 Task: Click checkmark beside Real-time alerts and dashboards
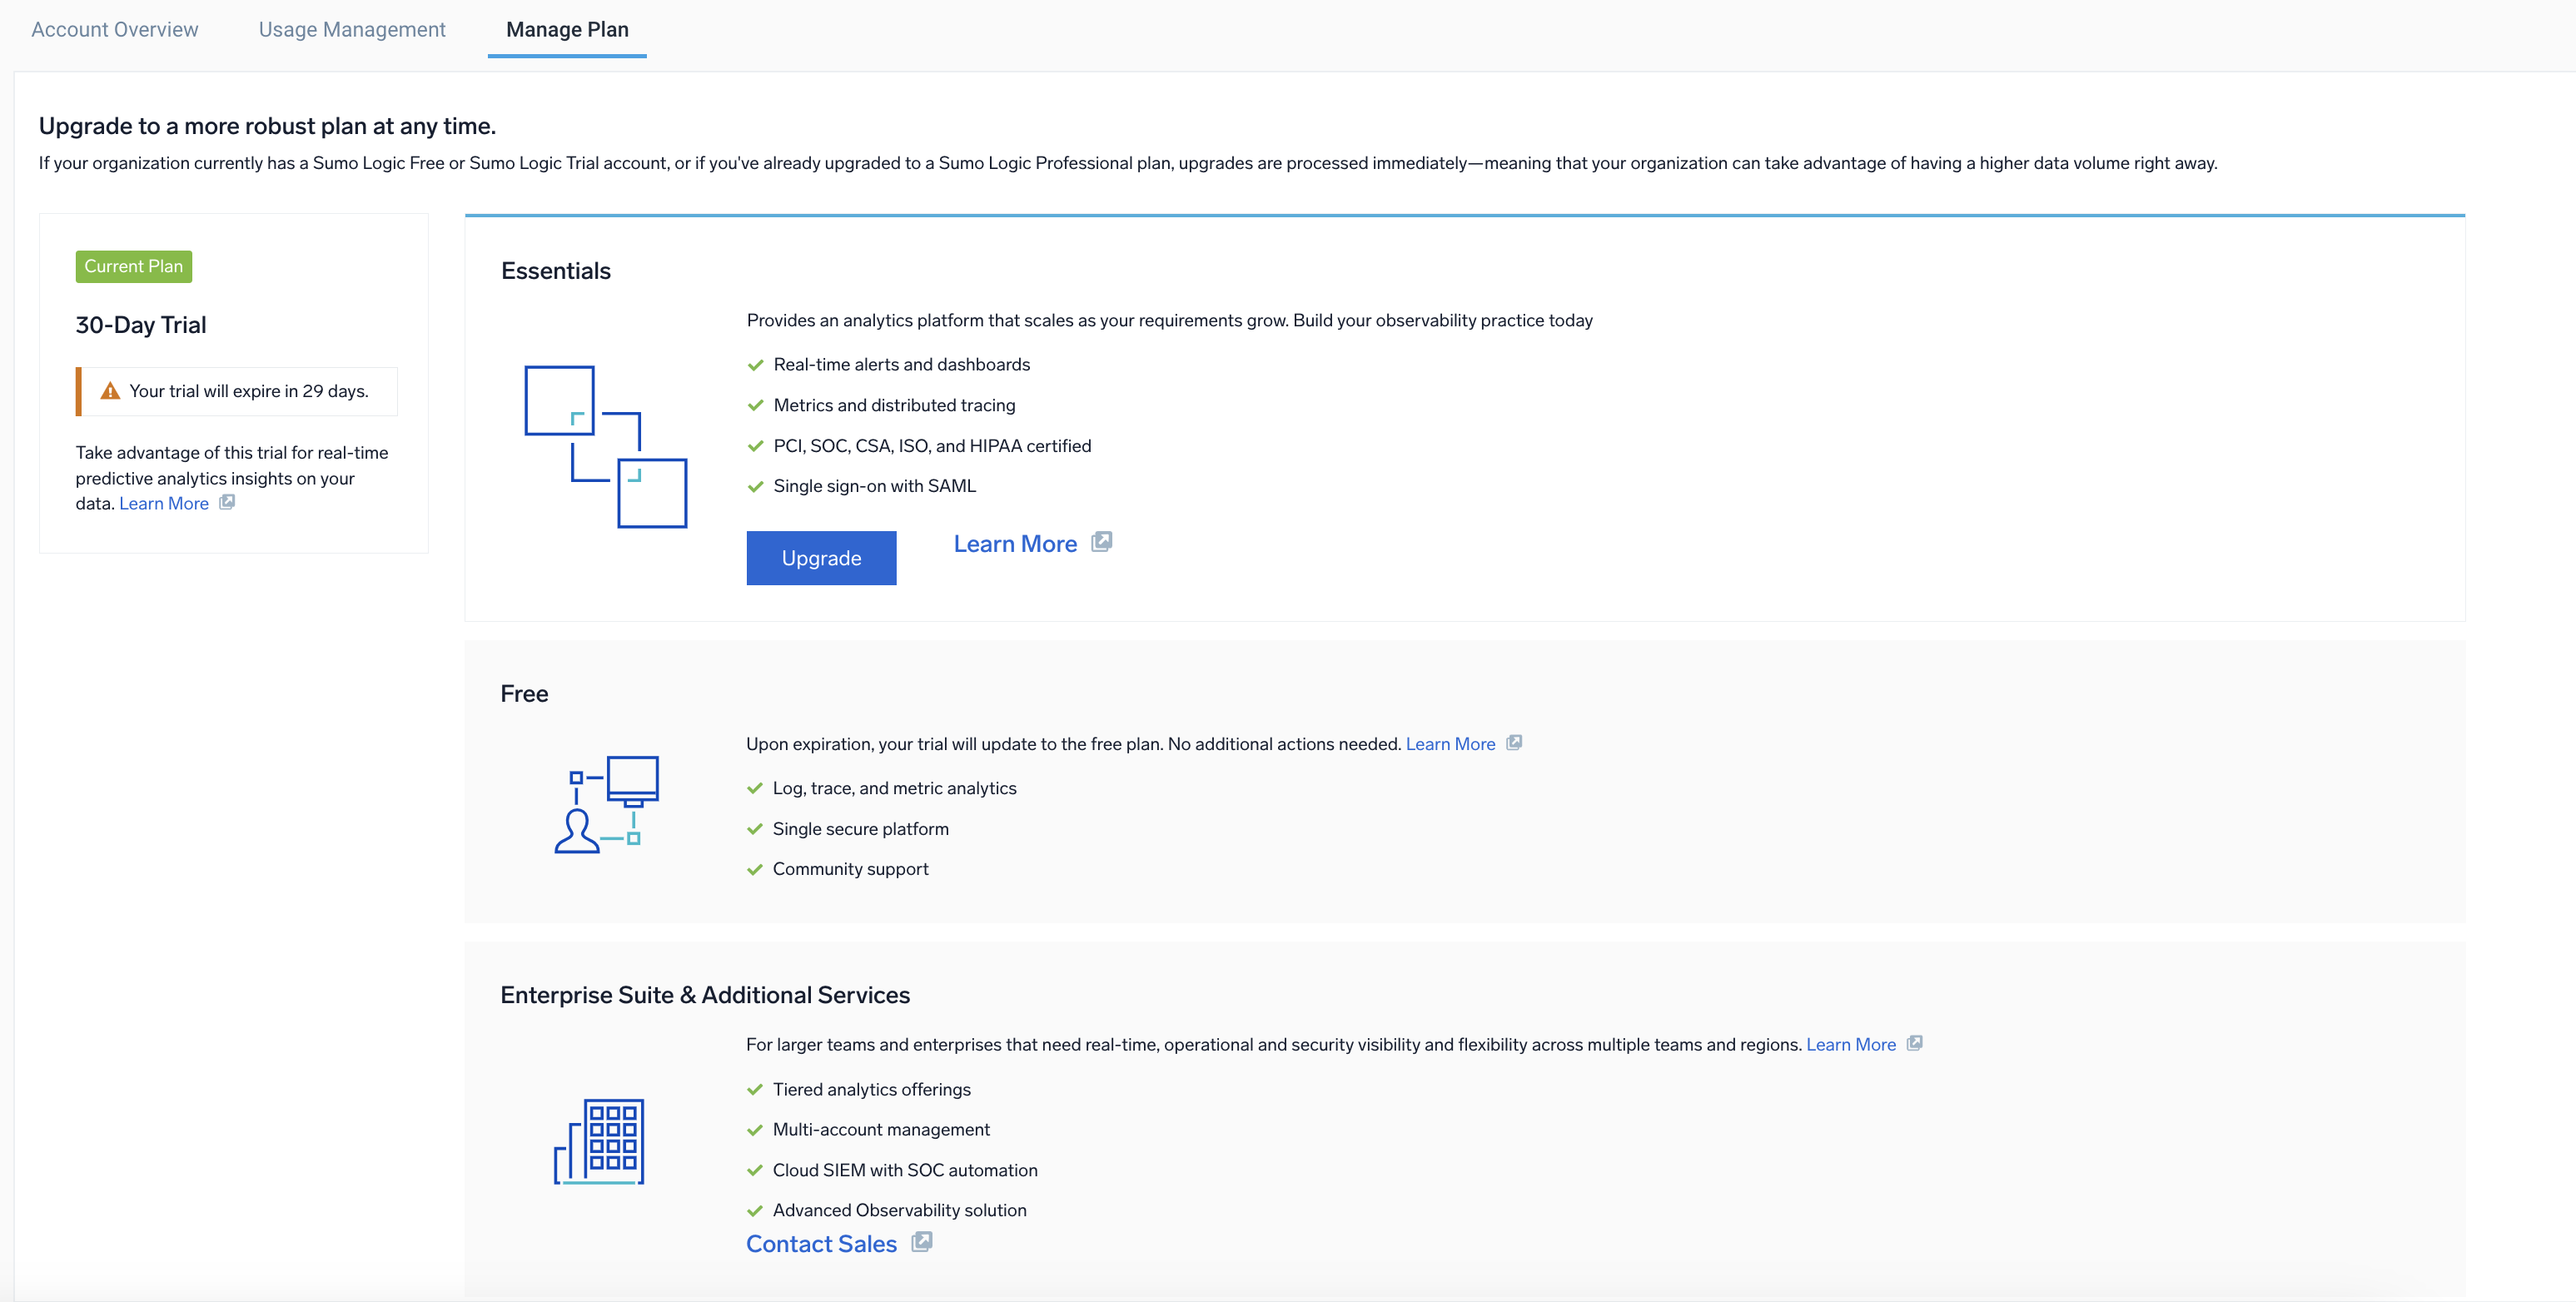pyautogui.click(x=756, y=365)
